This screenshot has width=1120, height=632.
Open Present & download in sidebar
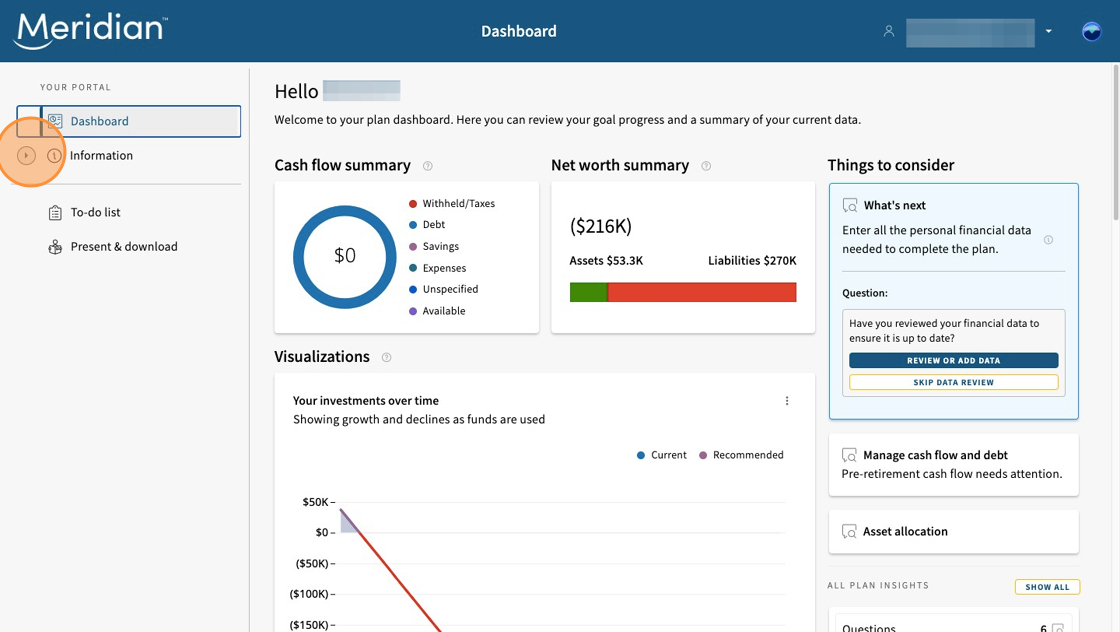coord(124,246)
